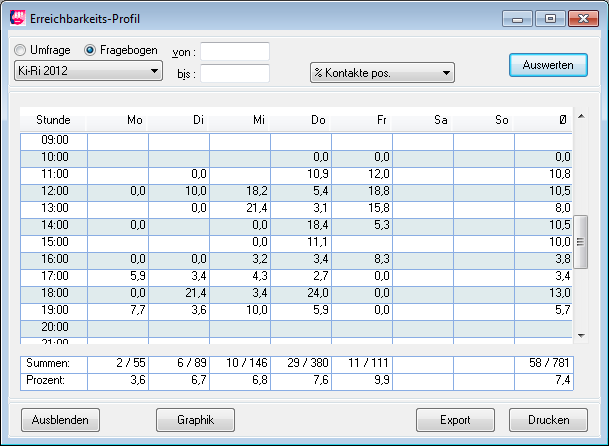Click the Do column header
Viewport: 609px width, 446px height.
(x=318, y=119)
